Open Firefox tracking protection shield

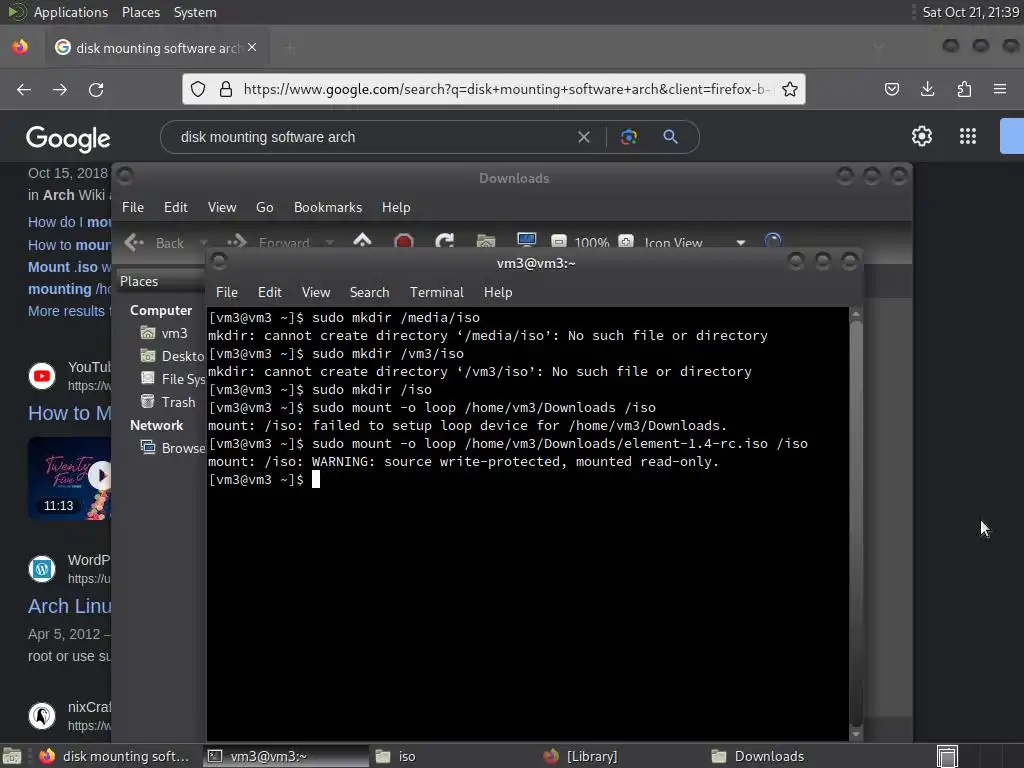[198, 89]
